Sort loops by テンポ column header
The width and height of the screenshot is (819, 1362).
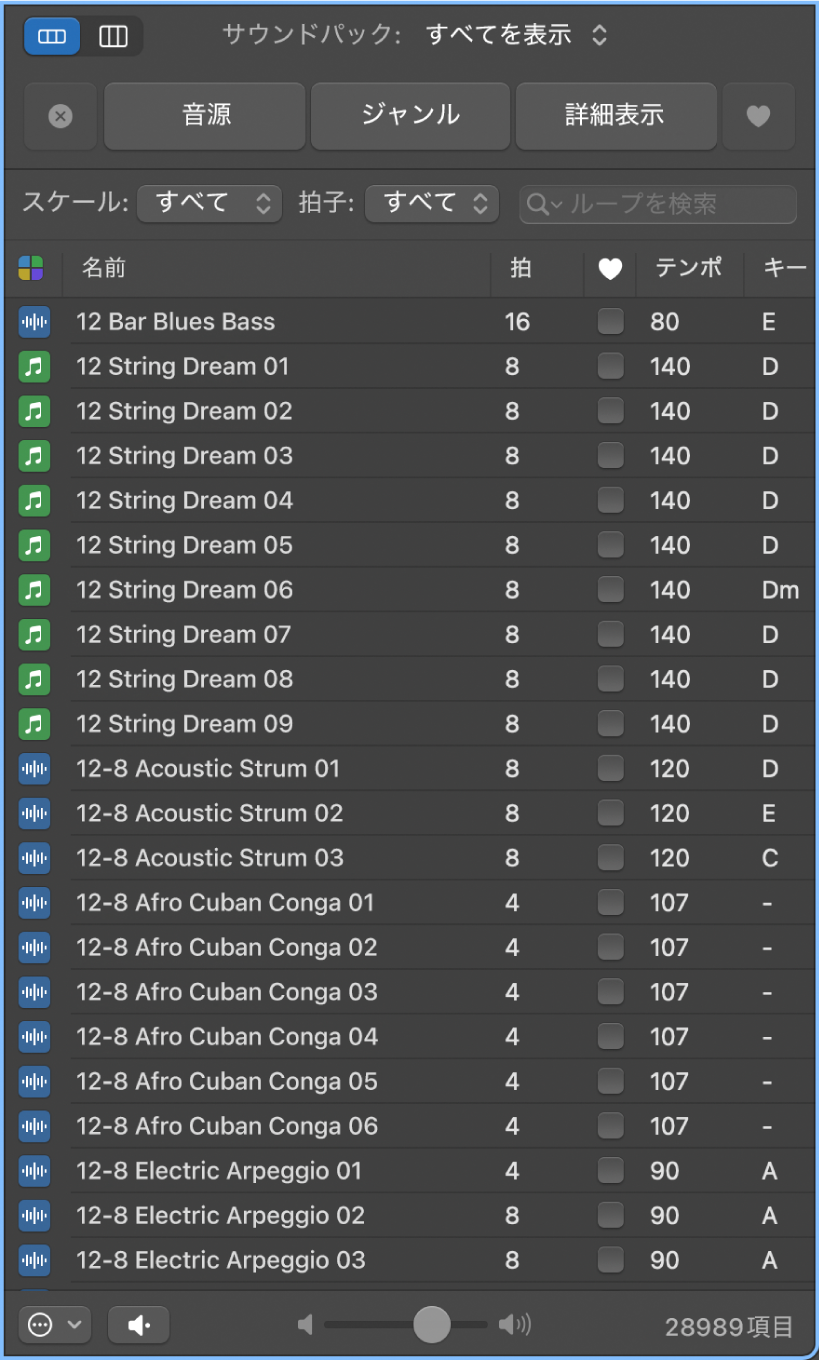tap(689, 268)
